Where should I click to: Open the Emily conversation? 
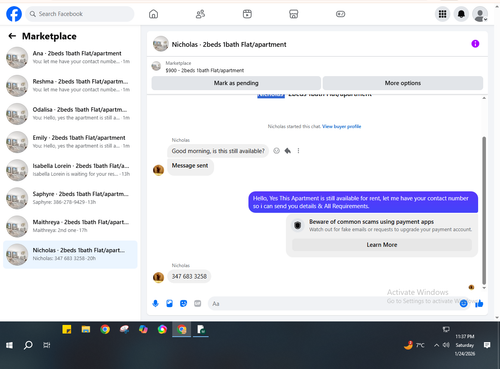pyautogui.click(x=70, y=142)
